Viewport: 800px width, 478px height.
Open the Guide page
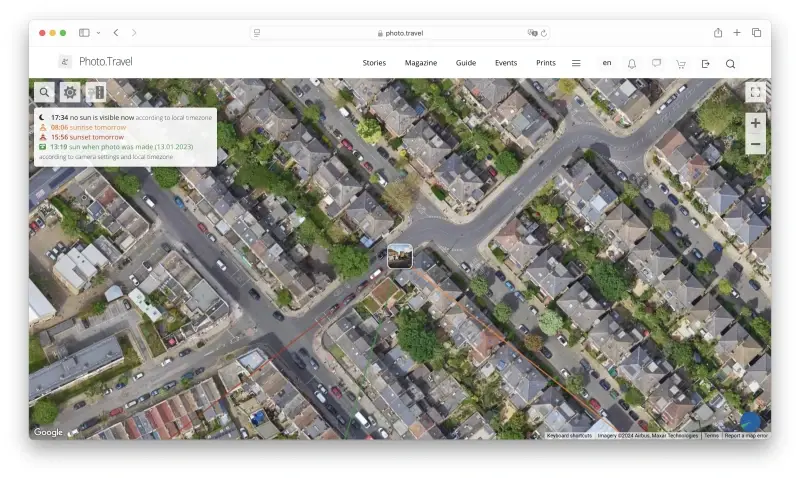[x=466, y=63]
